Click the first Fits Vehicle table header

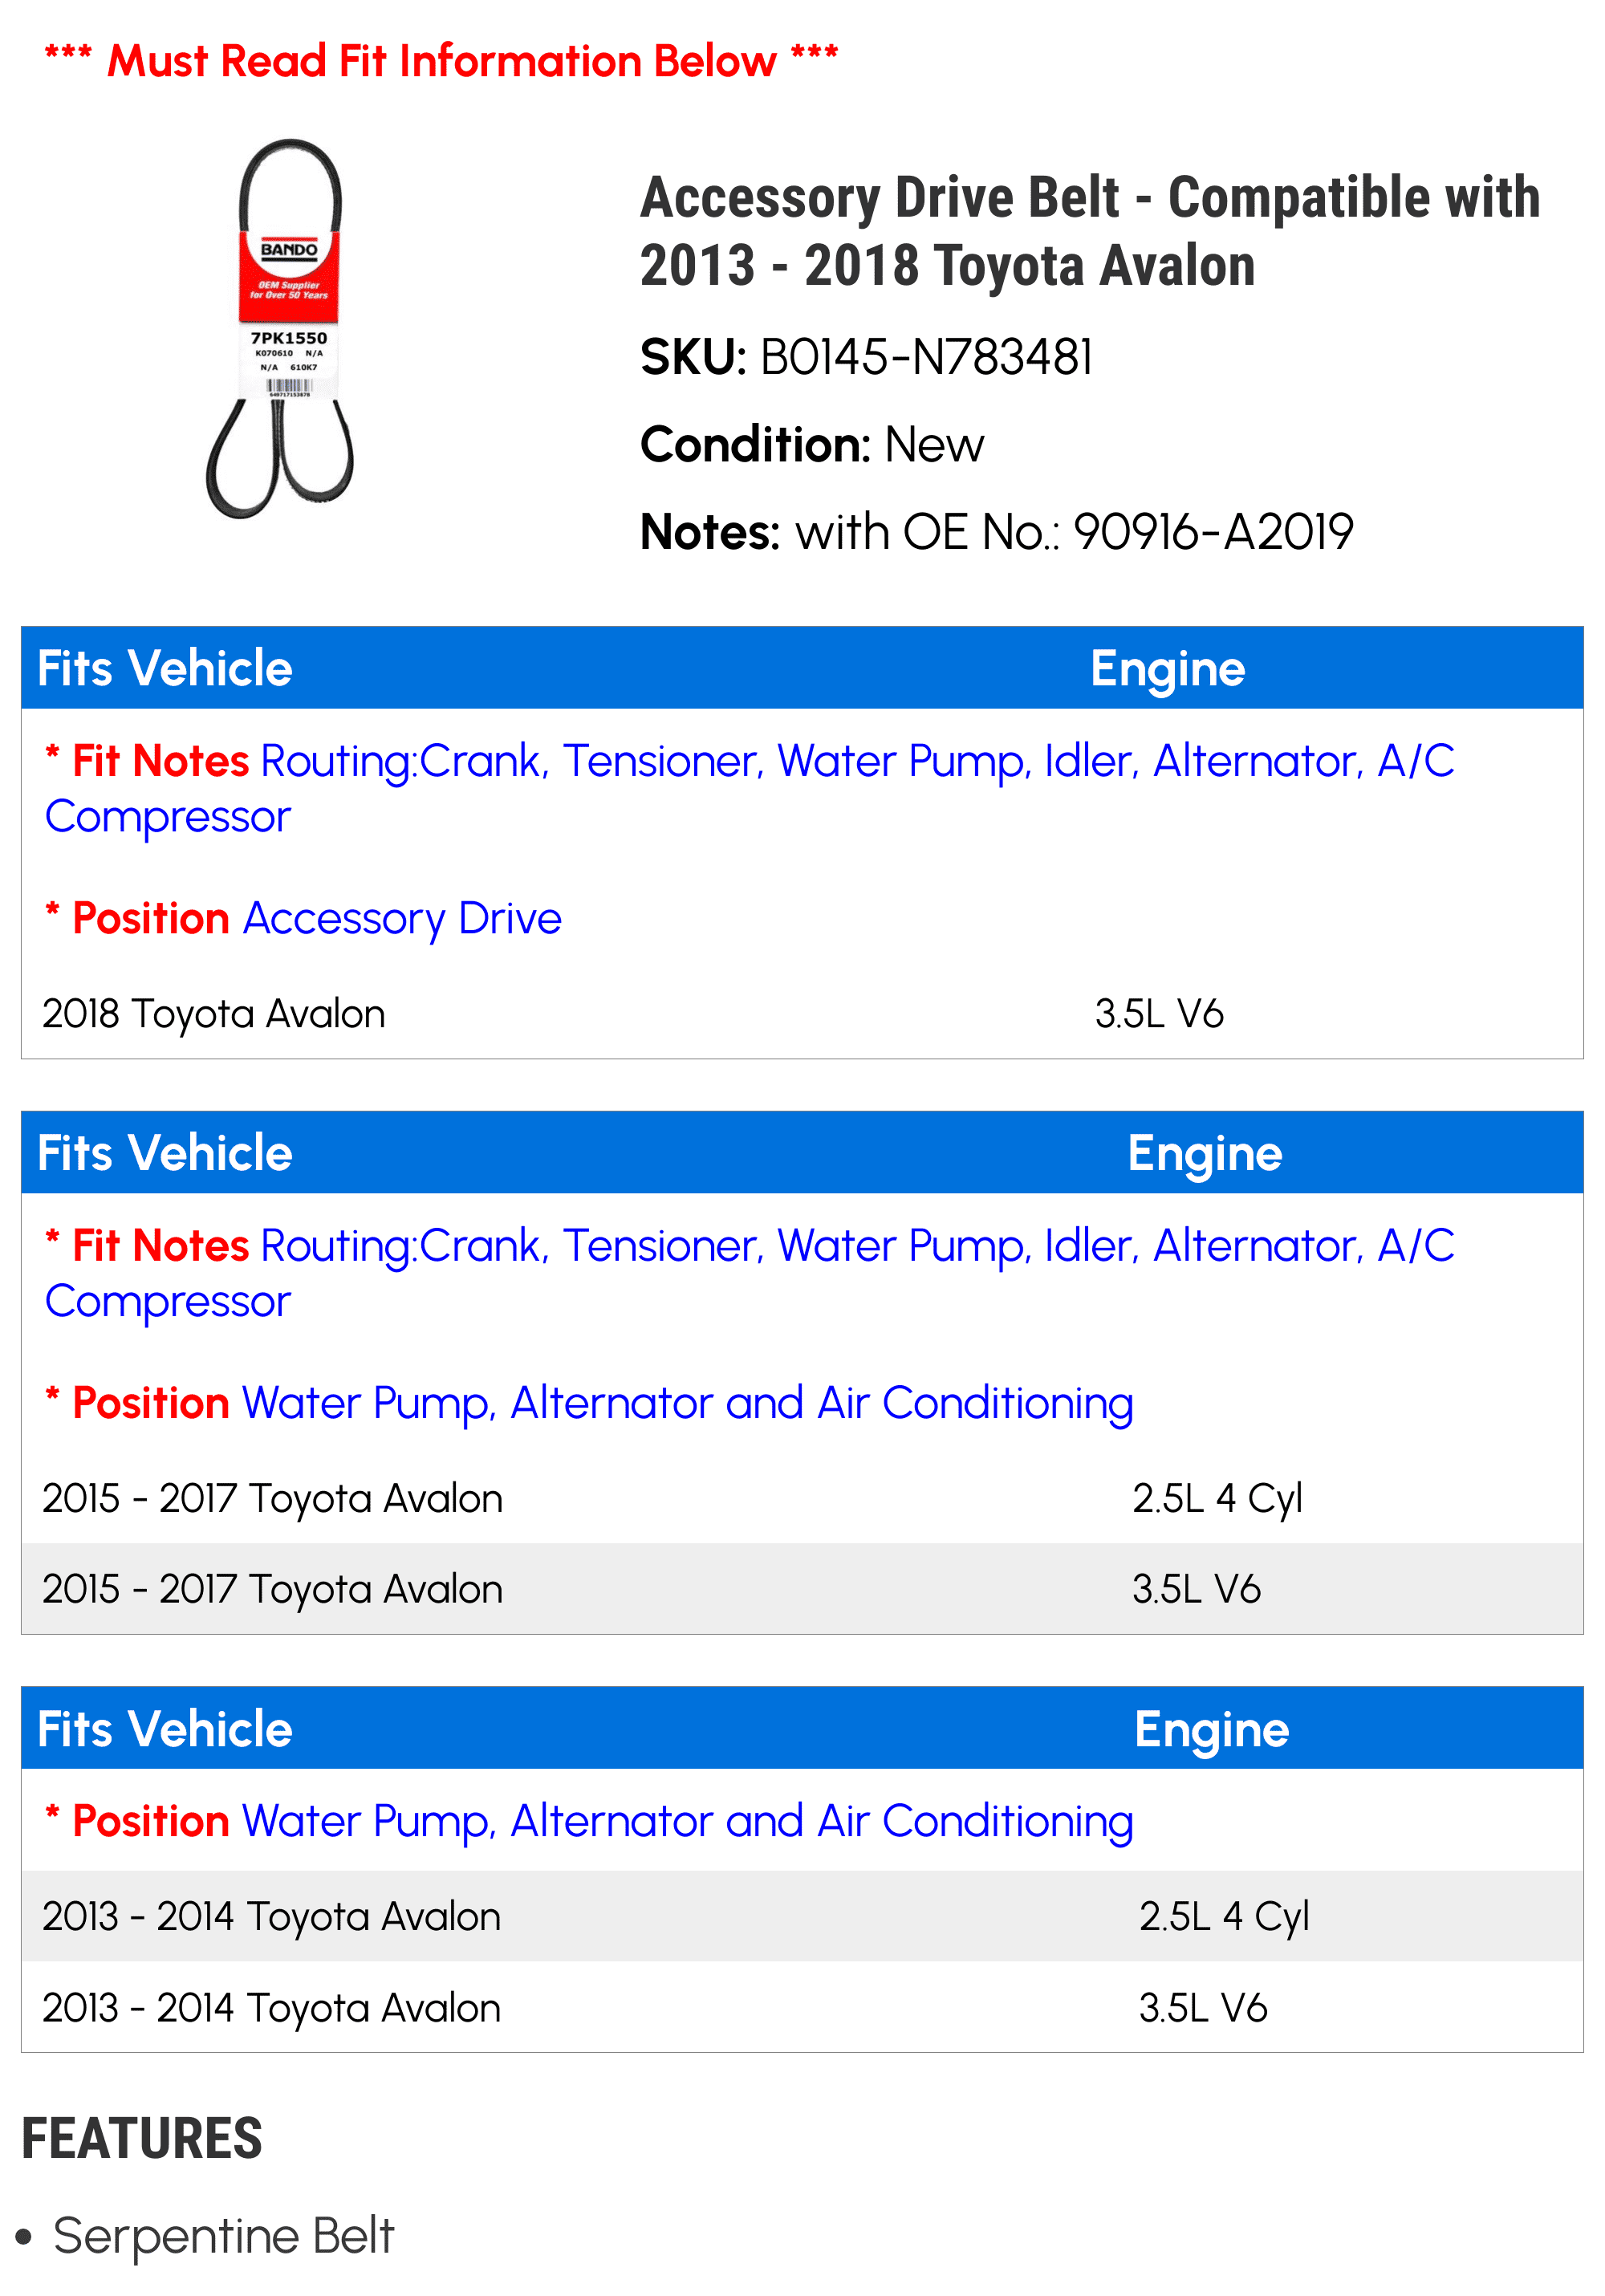point(165,668)
